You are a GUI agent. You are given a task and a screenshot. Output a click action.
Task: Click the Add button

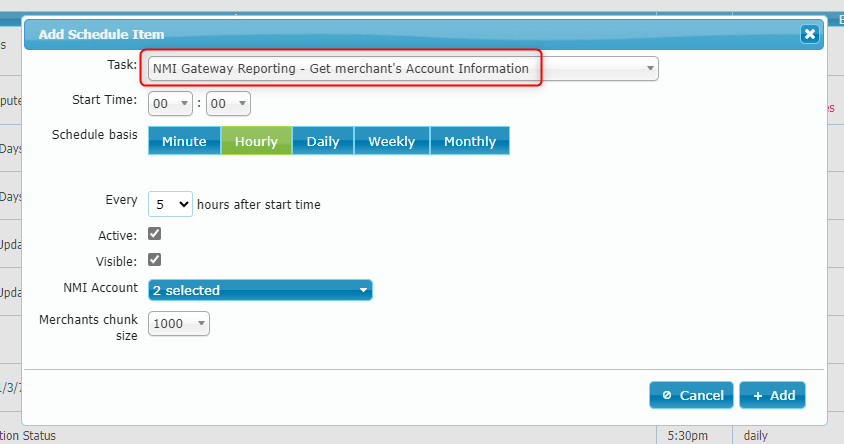pos(772,395)
